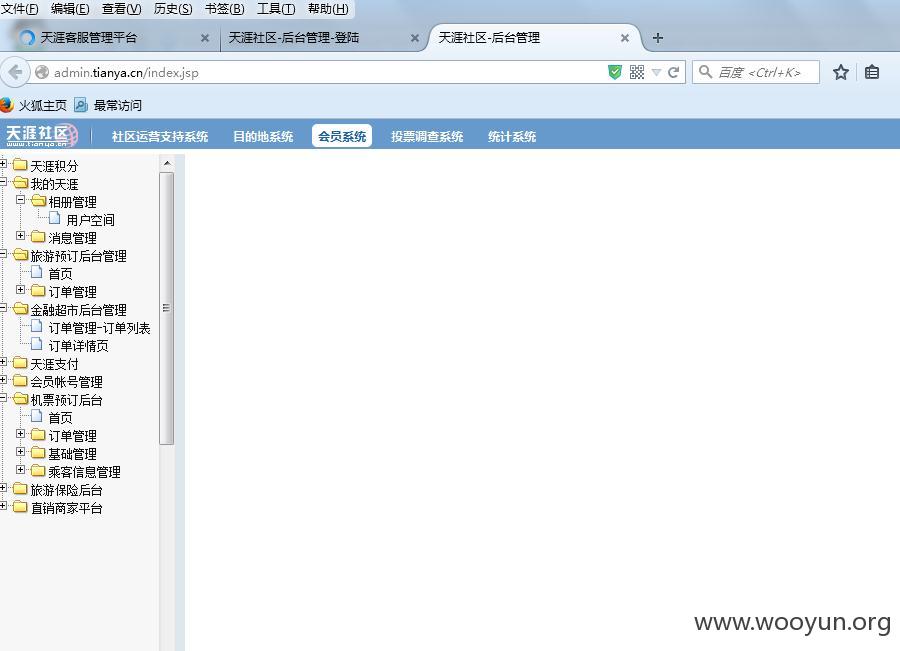Image resolution: width=900 pixels, height=651 pixels.
Task: Click the 会员帐号管理 folder icon
Action: (20, 381)
